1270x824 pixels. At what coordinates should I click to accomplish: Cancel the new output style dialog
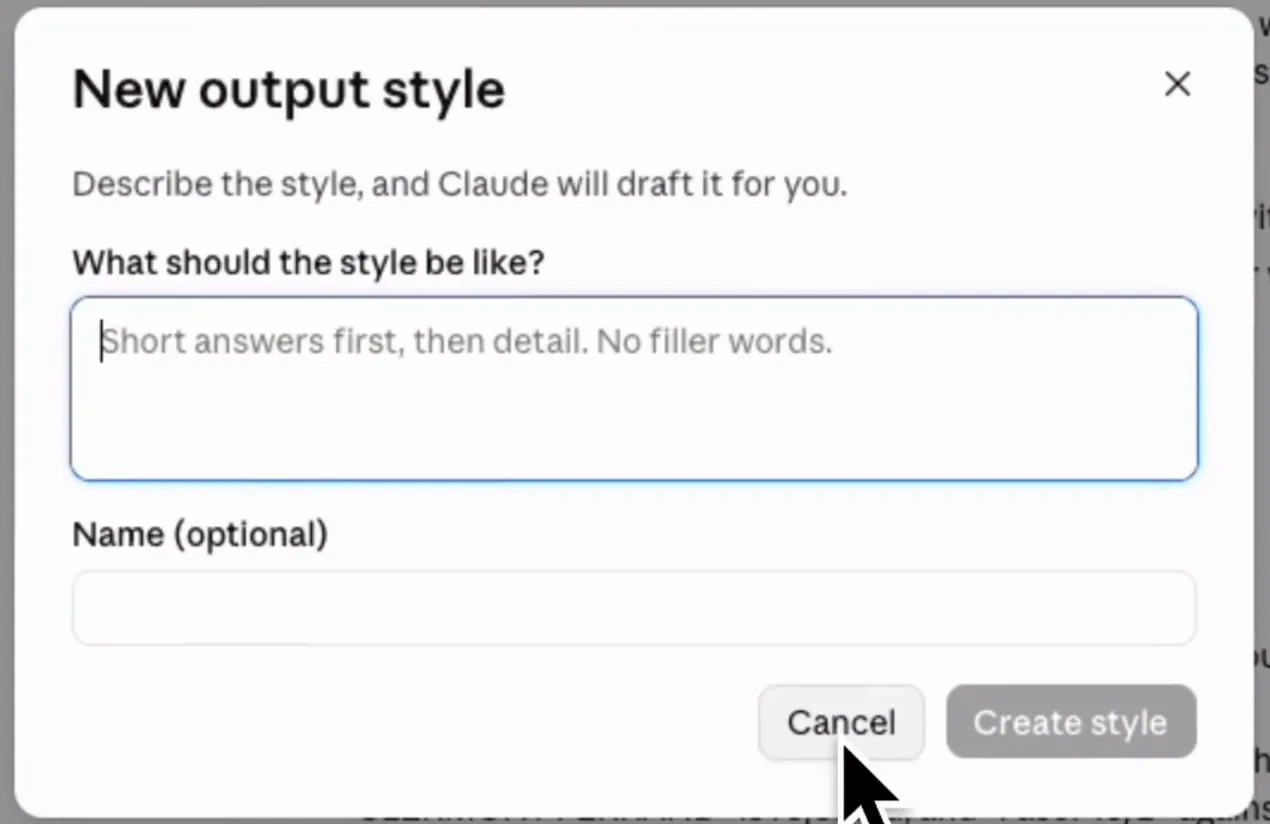841,722
